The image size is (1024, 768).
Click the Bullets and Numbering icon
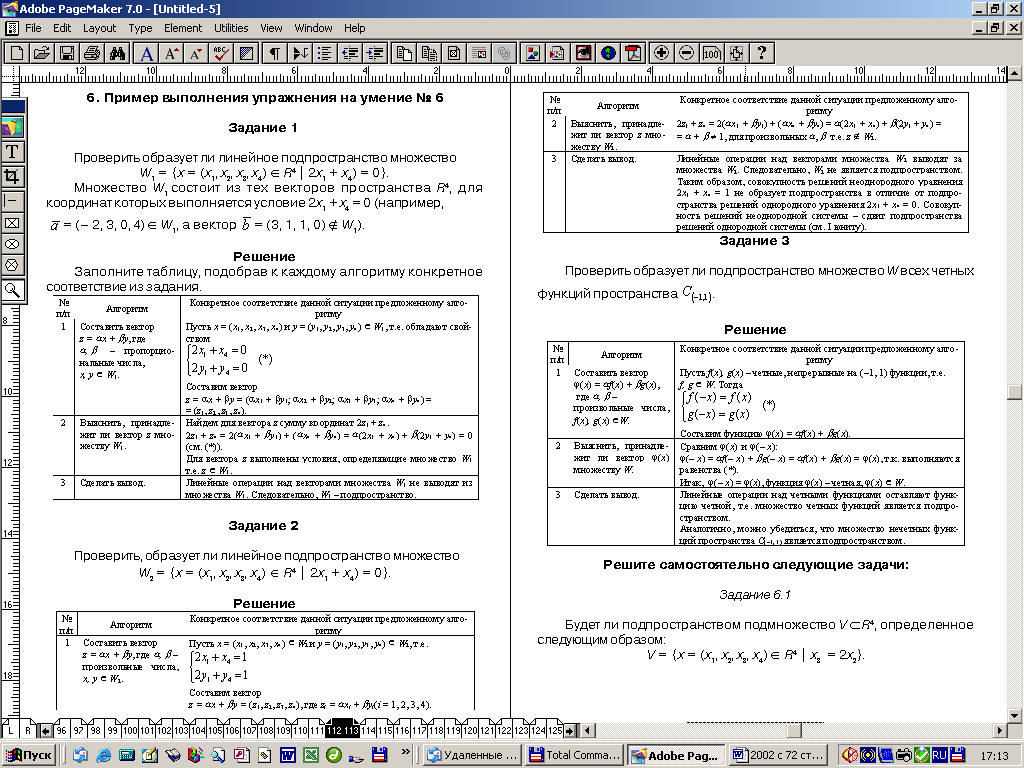325,53
